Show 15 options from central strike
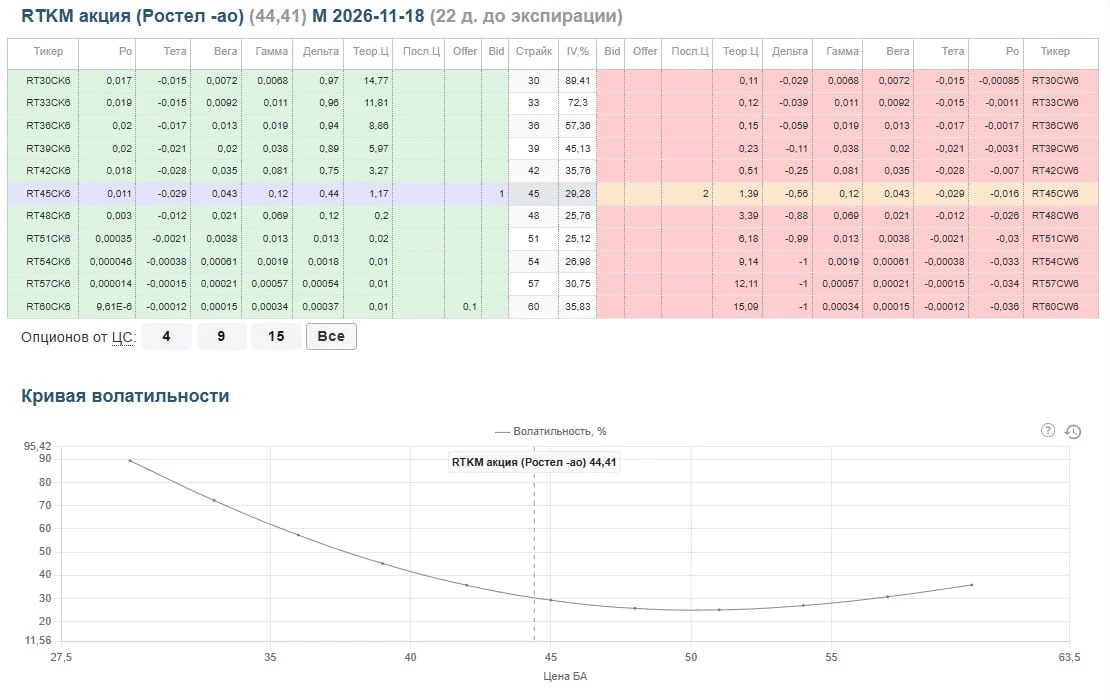 [x=276, y=336]
